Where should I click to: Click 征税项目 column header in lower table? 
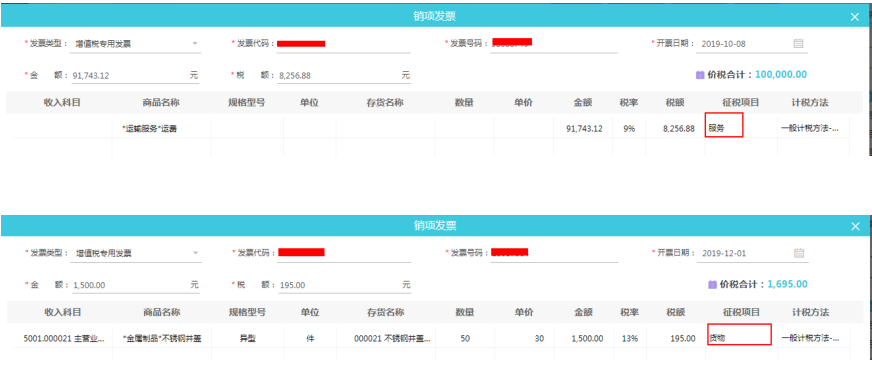(741, 312)
